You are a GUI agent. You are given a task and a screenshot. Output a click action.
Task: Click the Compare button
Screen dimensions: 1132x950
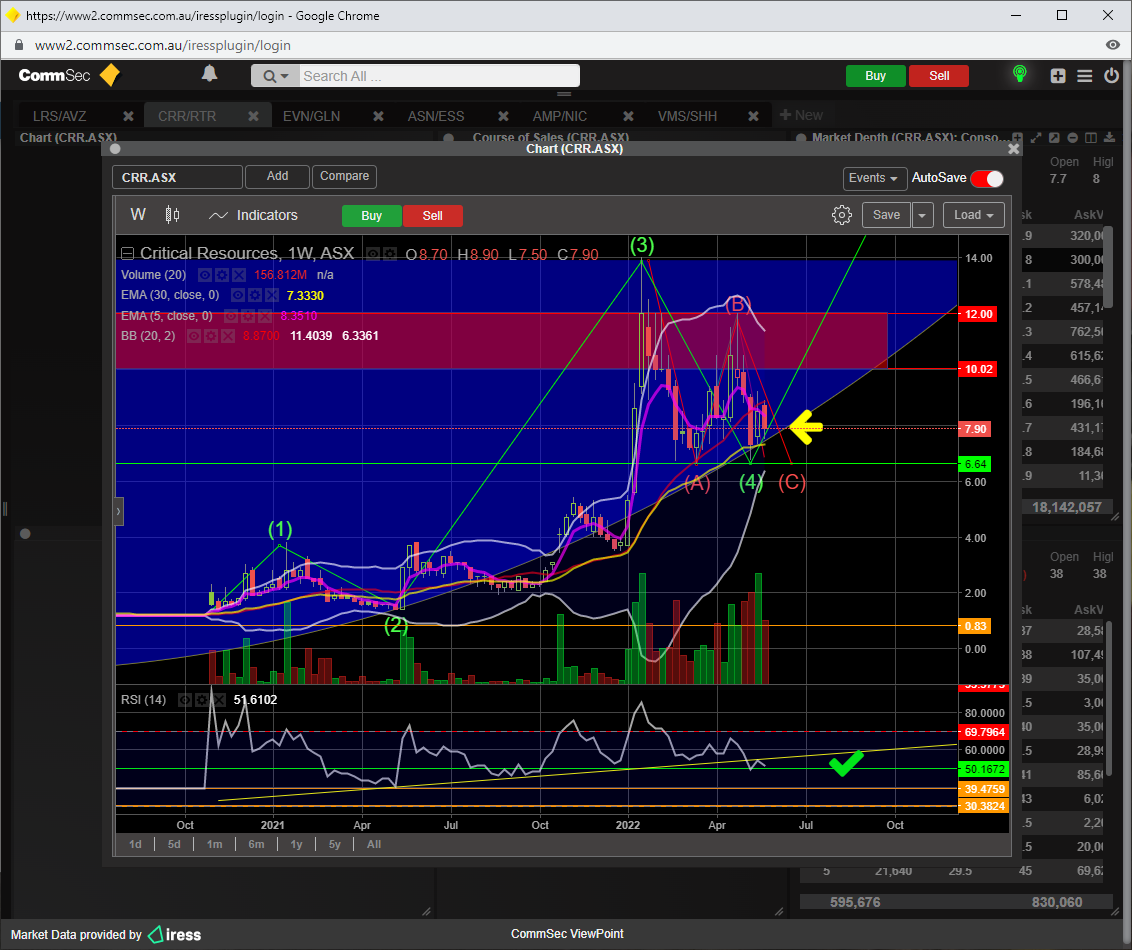pyautogui.click(x=344, y=176)
